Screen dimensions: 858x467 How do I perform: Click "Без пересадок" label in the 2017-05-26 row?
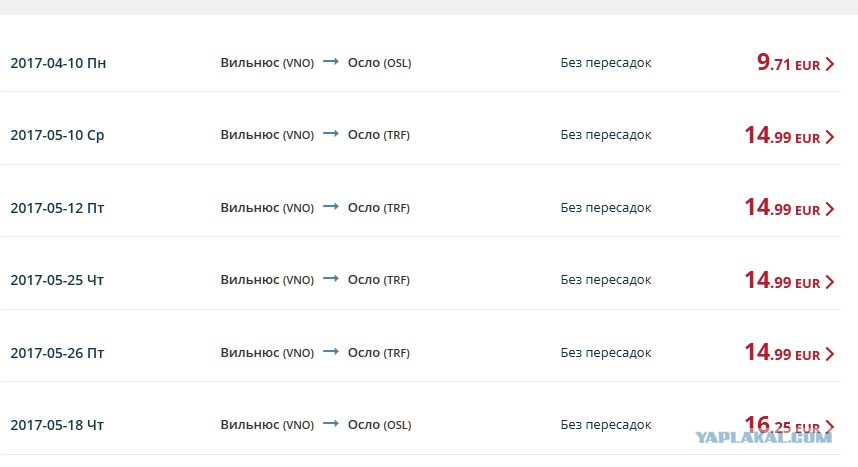606,353
